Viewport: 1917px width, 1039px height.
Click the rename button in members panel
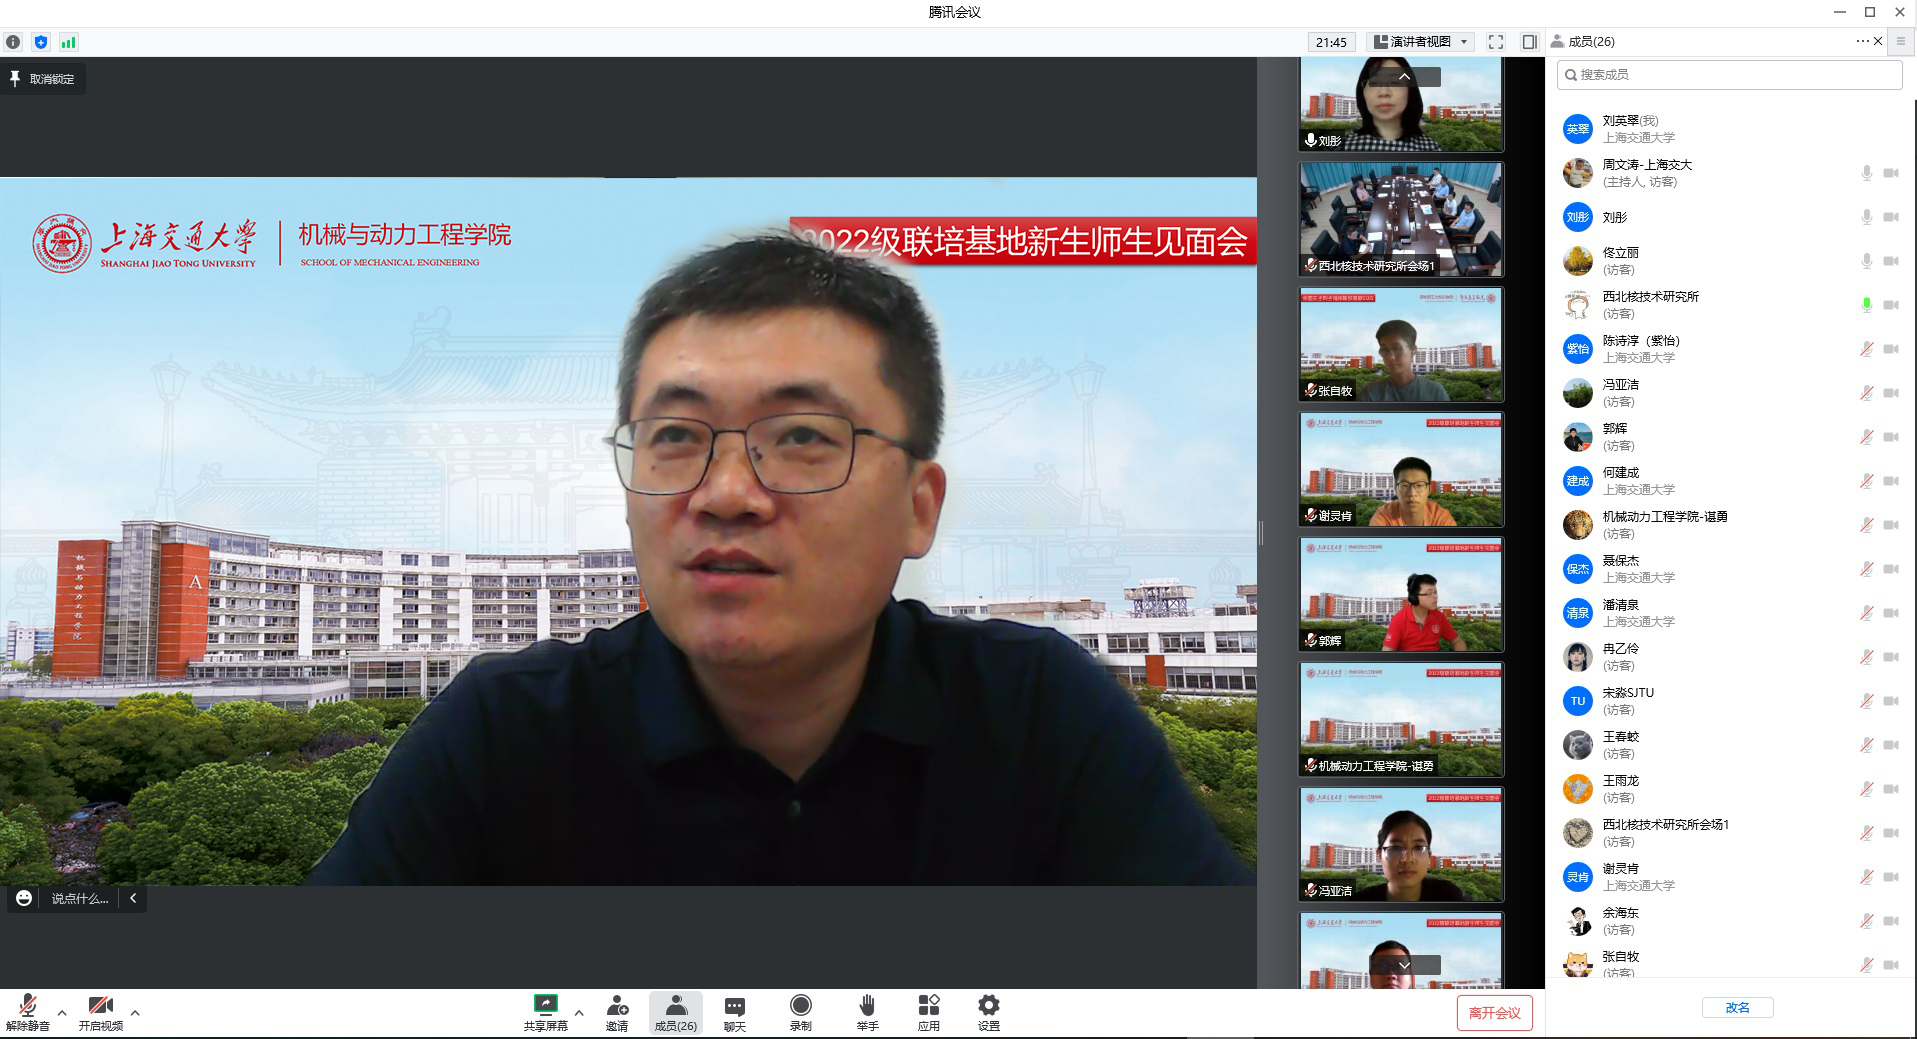pyautogui.click(x=1737, y=1008)
